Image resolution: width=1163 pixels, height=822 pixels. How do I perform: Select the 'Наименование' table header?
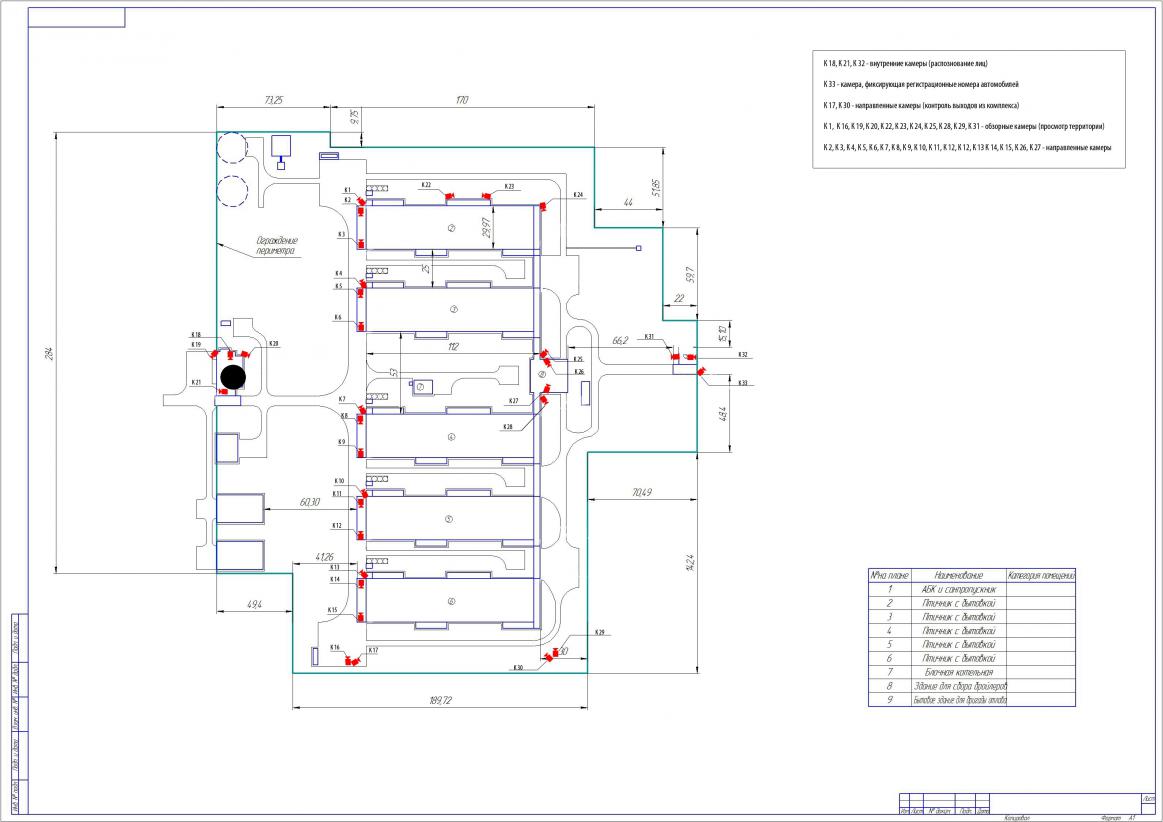click(x=958, y=575)
